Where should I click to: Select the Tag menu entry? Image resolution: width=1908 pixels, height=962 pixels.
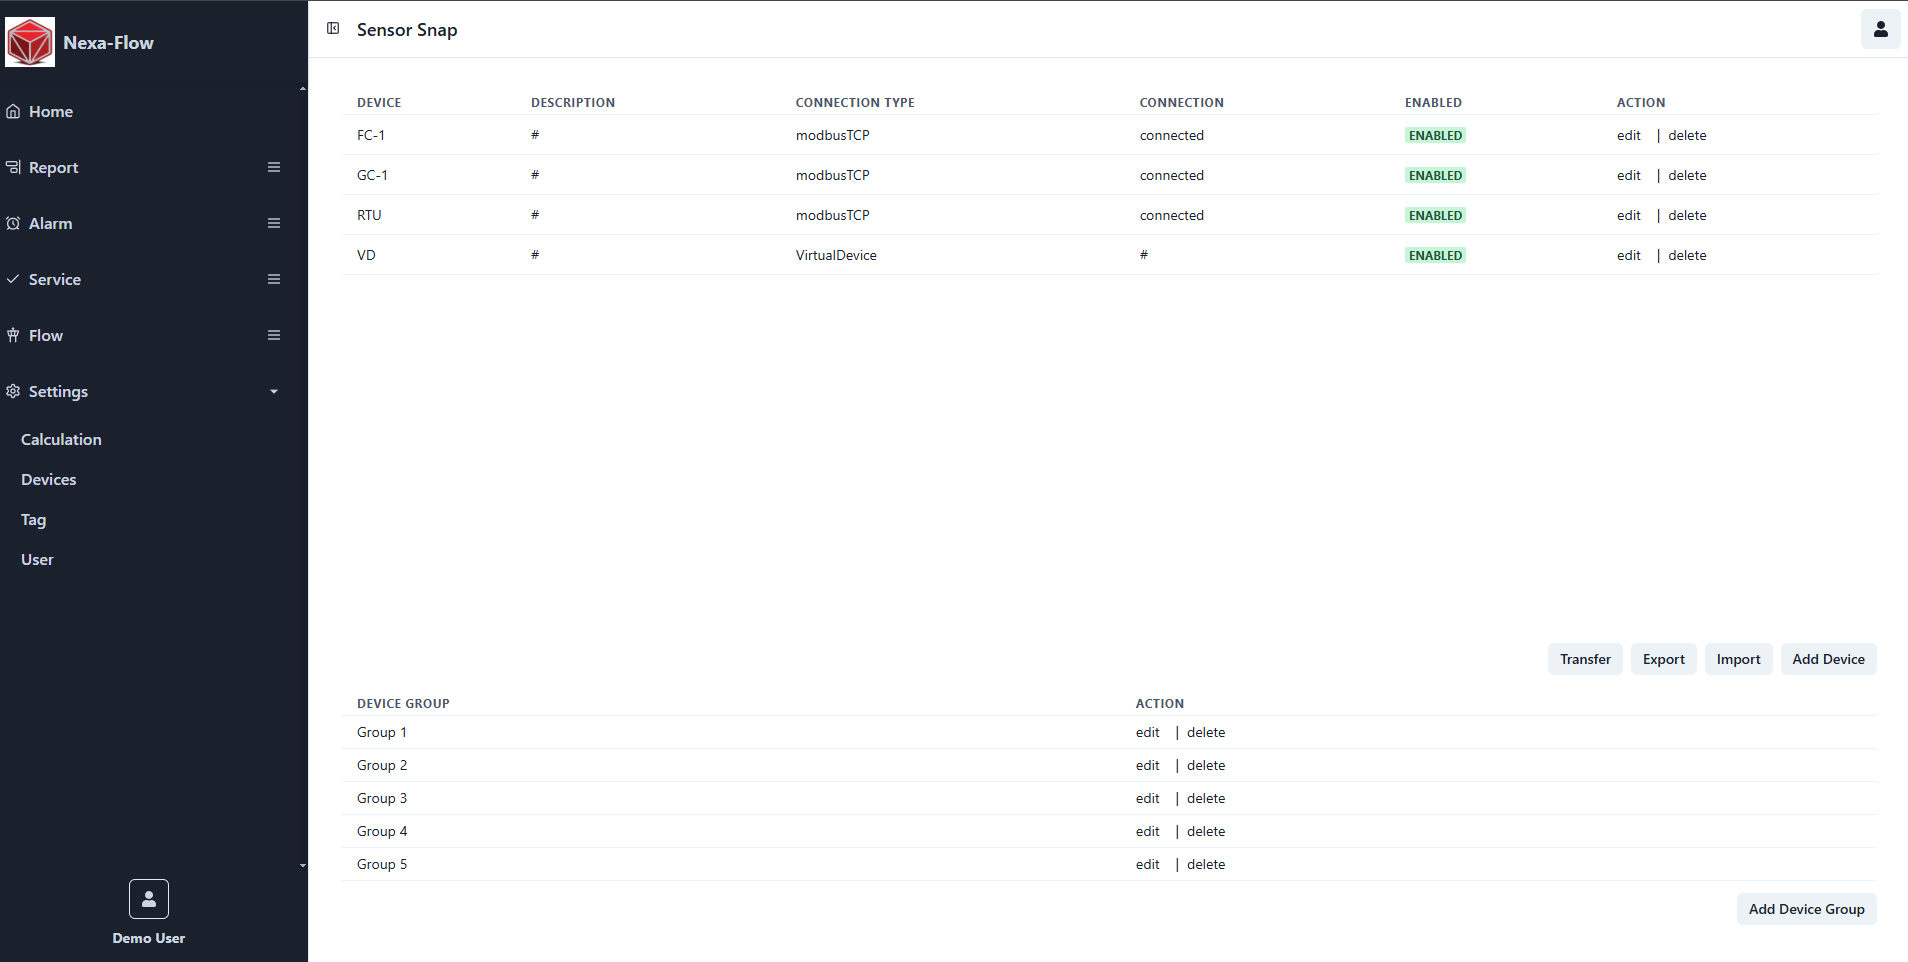click(33, 520)
